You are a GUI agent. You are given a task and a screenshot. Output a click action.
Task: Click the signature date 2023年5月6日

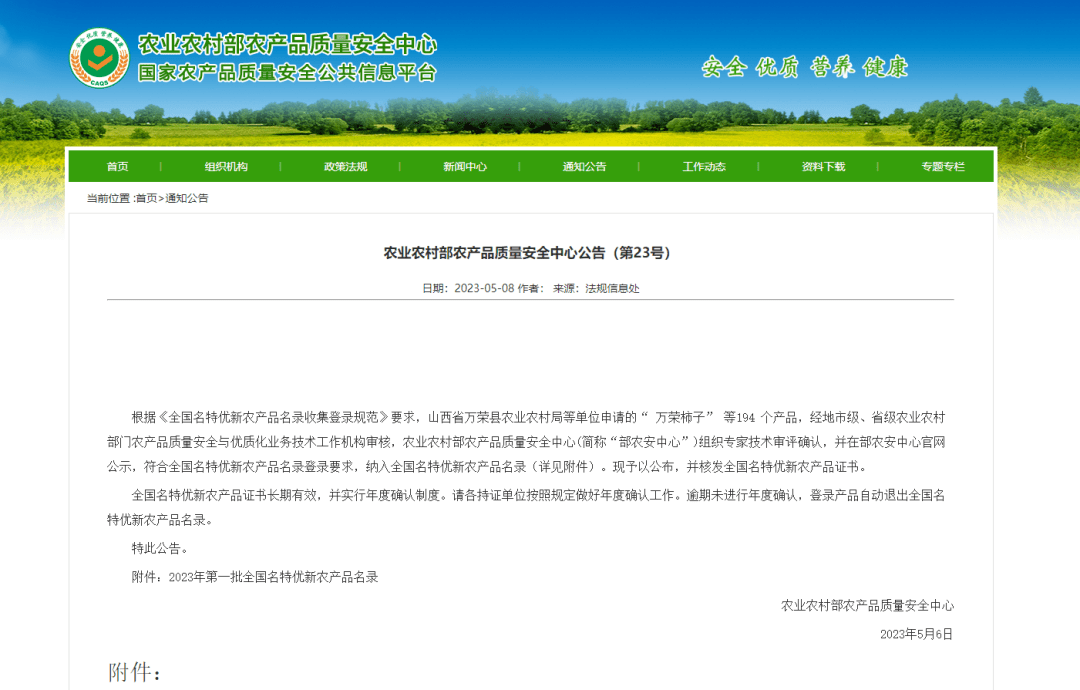pyautogui.click(x=916, y=634)
